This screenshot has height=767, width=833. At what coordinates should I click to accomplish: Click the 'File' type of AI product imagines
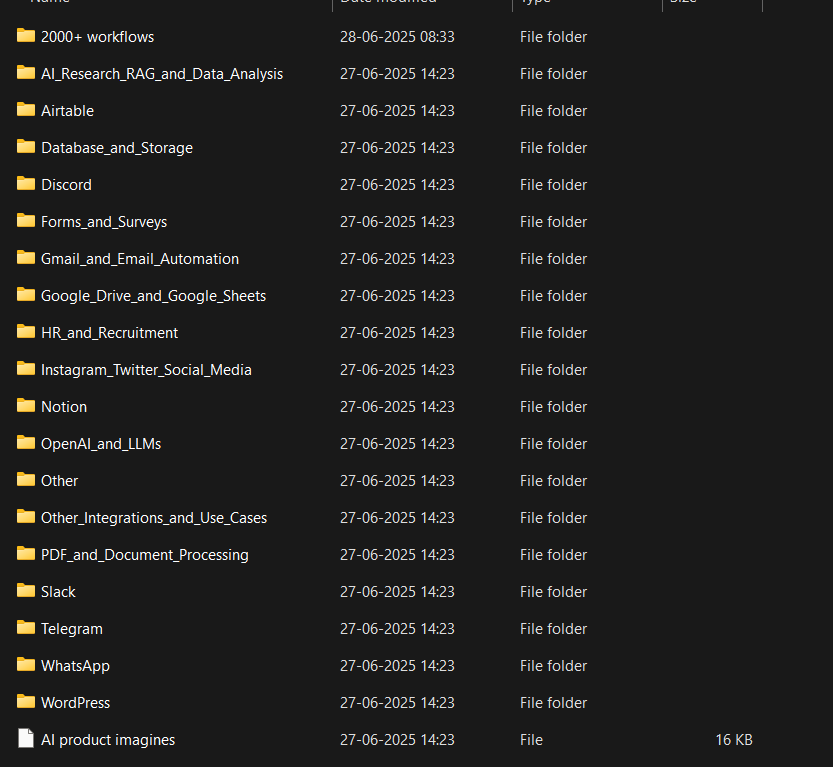point(531,740)
